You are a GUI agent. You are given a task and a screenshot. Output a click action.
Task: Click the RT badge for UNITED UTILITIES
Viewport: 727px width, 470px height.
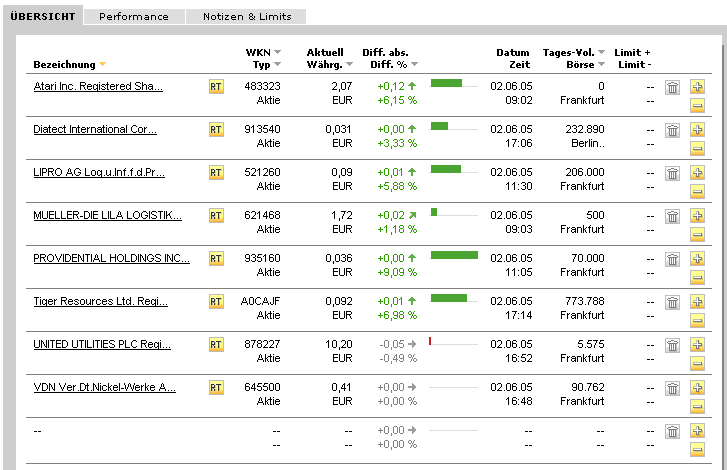pos(216,345)
